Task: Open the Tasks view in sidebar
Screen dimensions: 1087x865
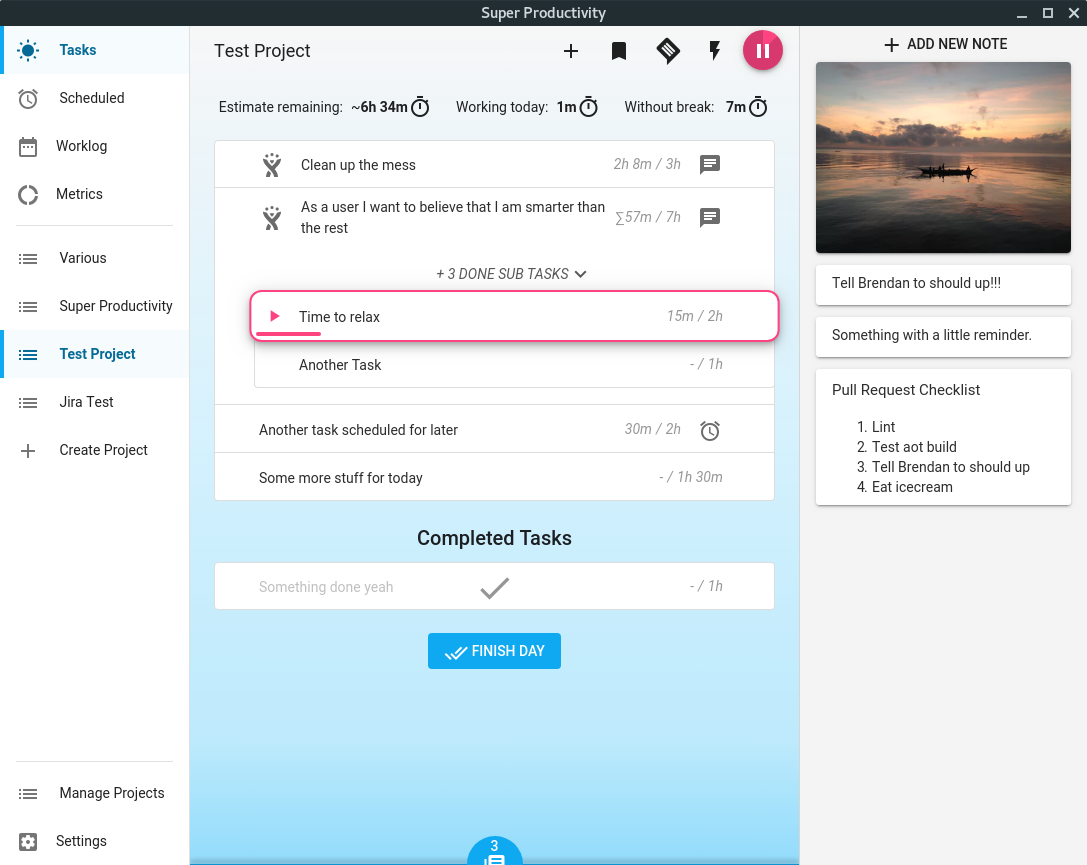Action: [x=95, y=50]
